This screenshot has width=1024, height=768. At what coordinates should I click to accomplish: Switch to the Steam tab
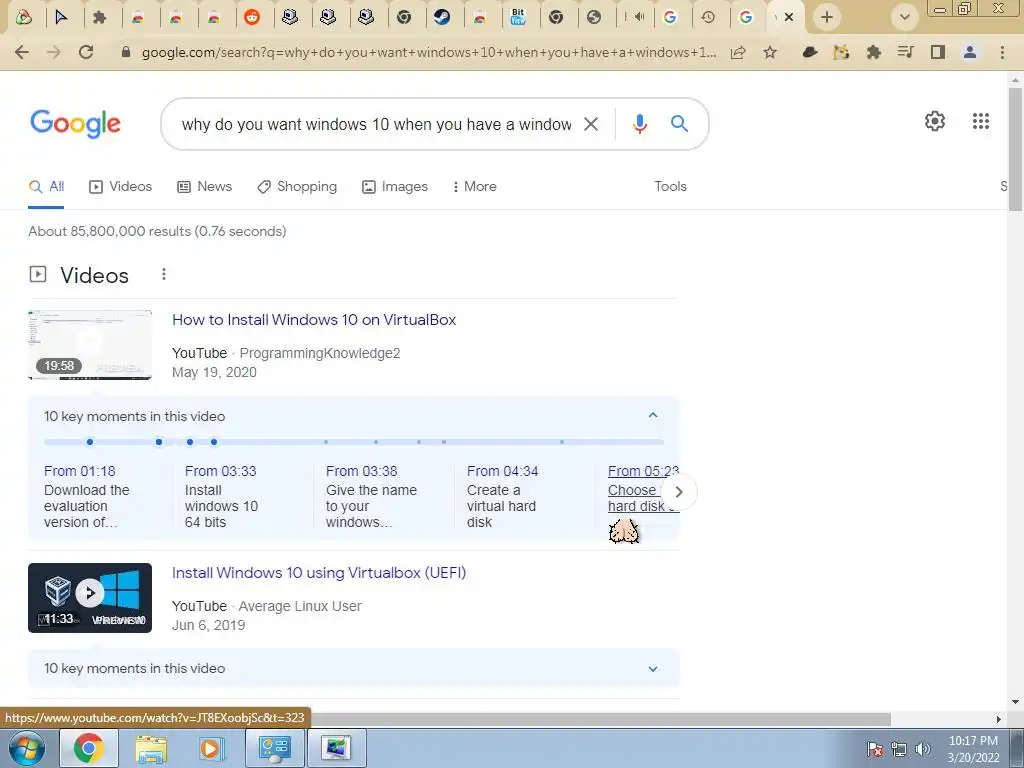442,18
